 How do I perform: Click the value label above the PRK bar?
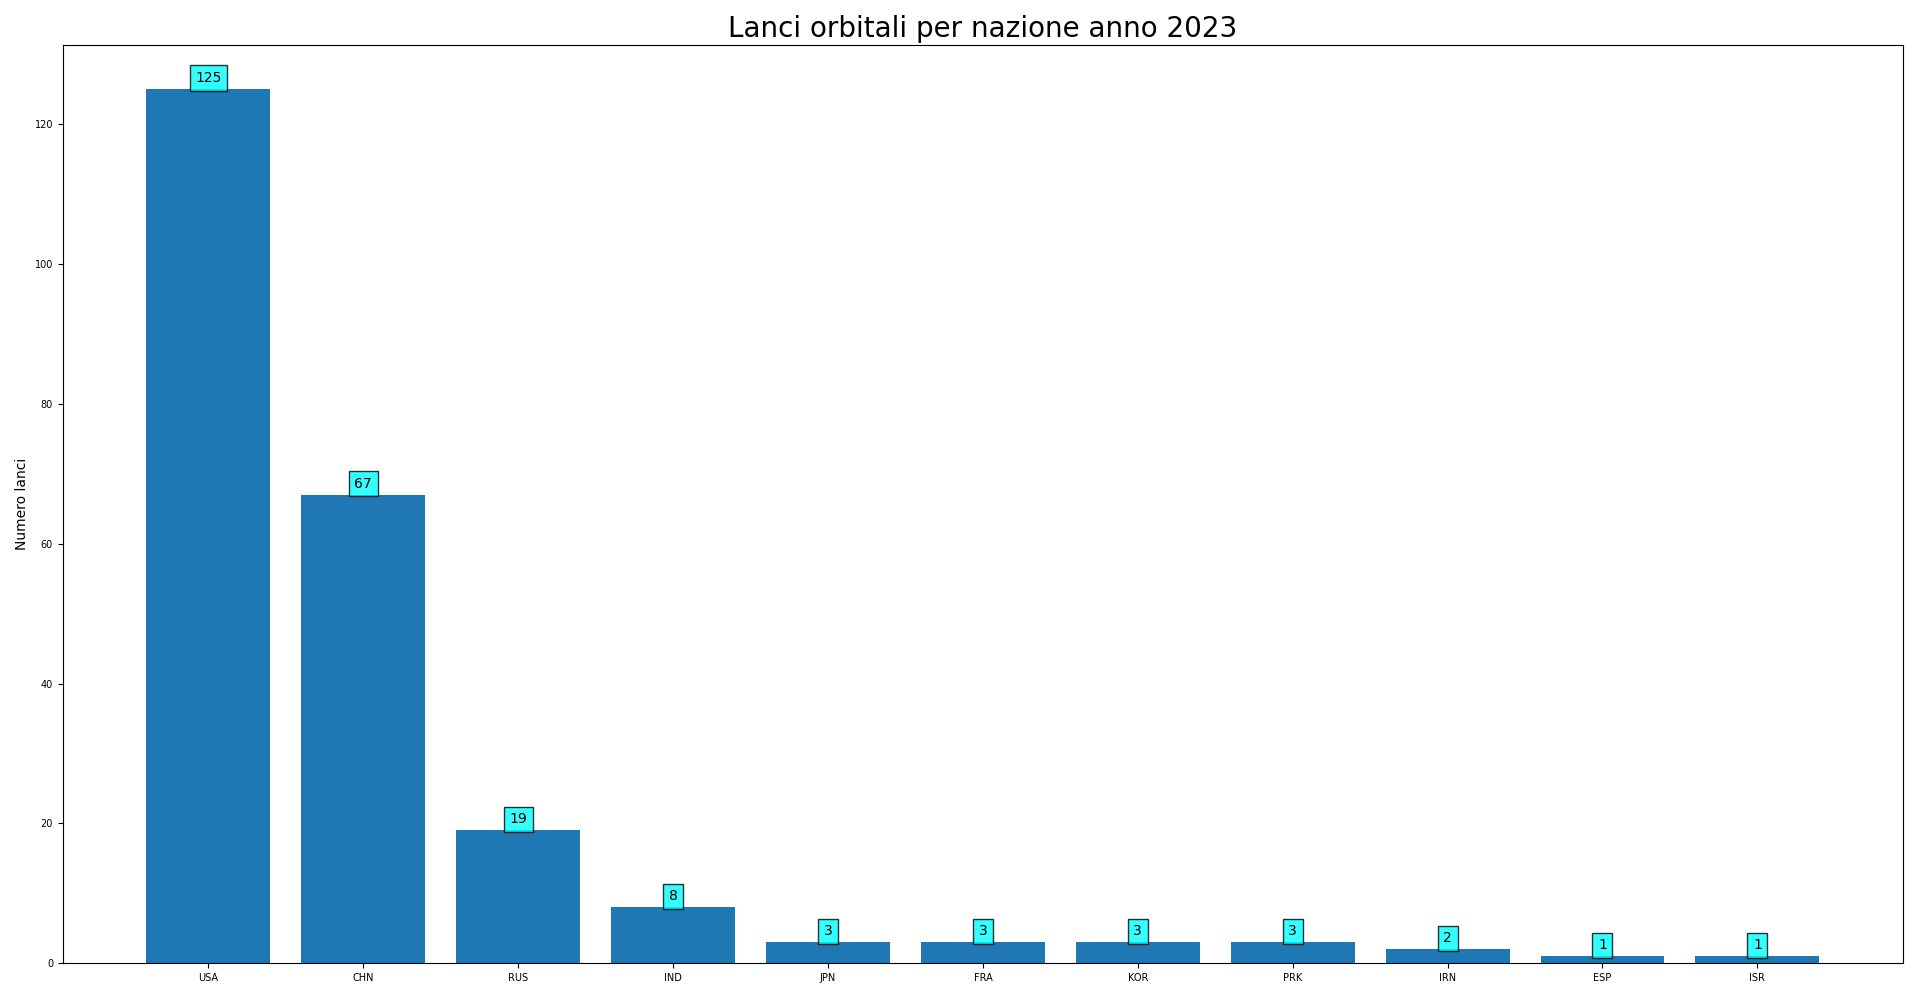(1292, 931)
